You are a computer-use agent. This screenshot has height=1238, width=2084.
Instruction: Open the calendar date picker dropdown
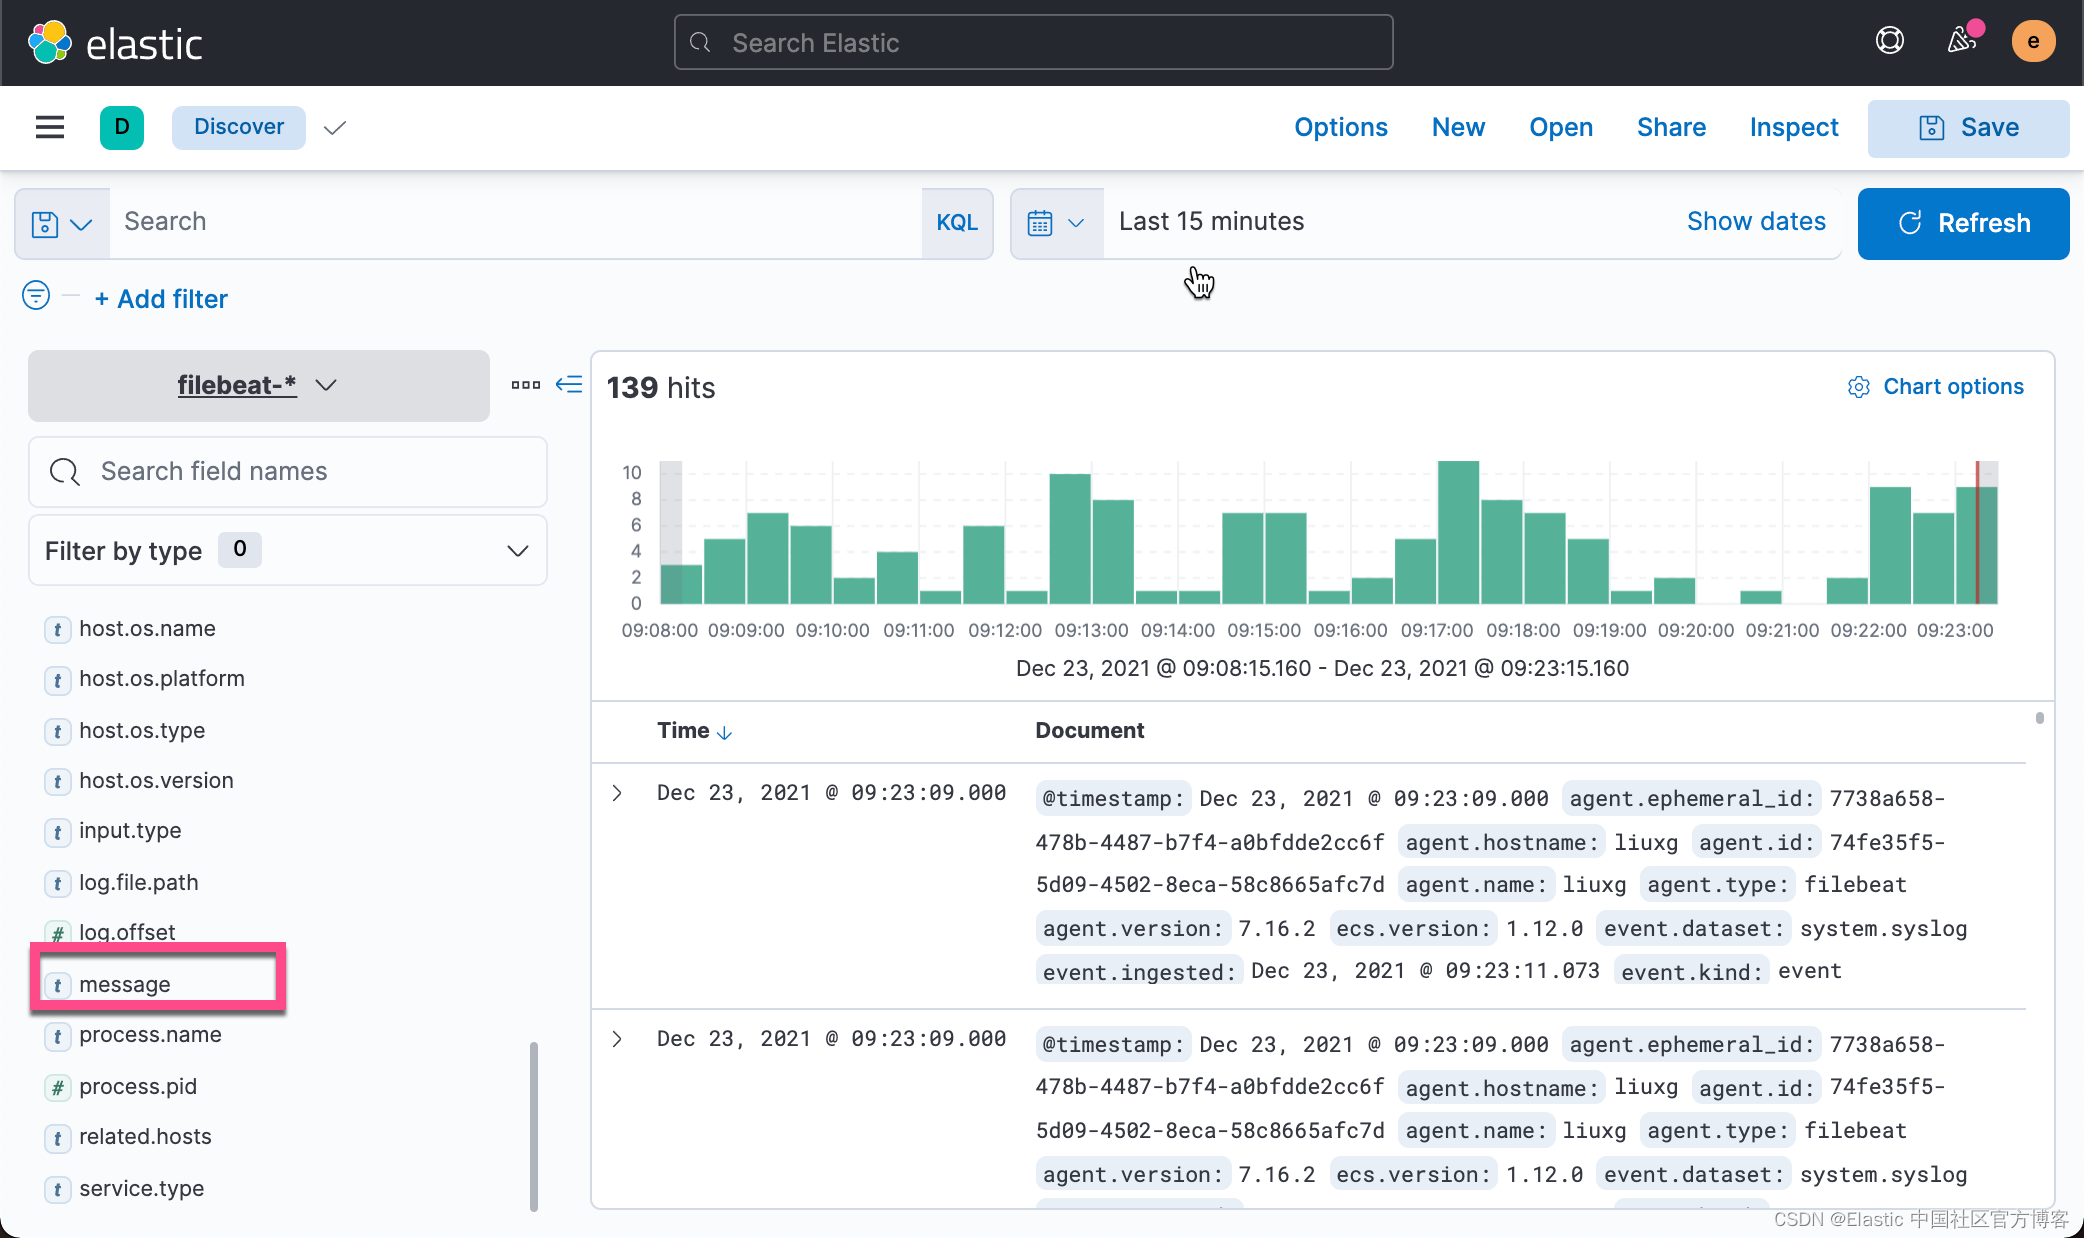coord(1056,222)
